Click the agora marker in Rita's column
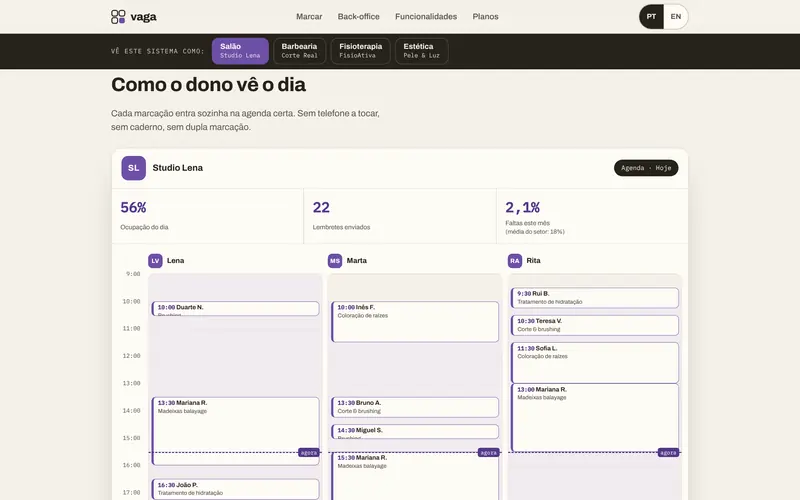This screenshot has width=800, height=500. click(x=668, y=453)
